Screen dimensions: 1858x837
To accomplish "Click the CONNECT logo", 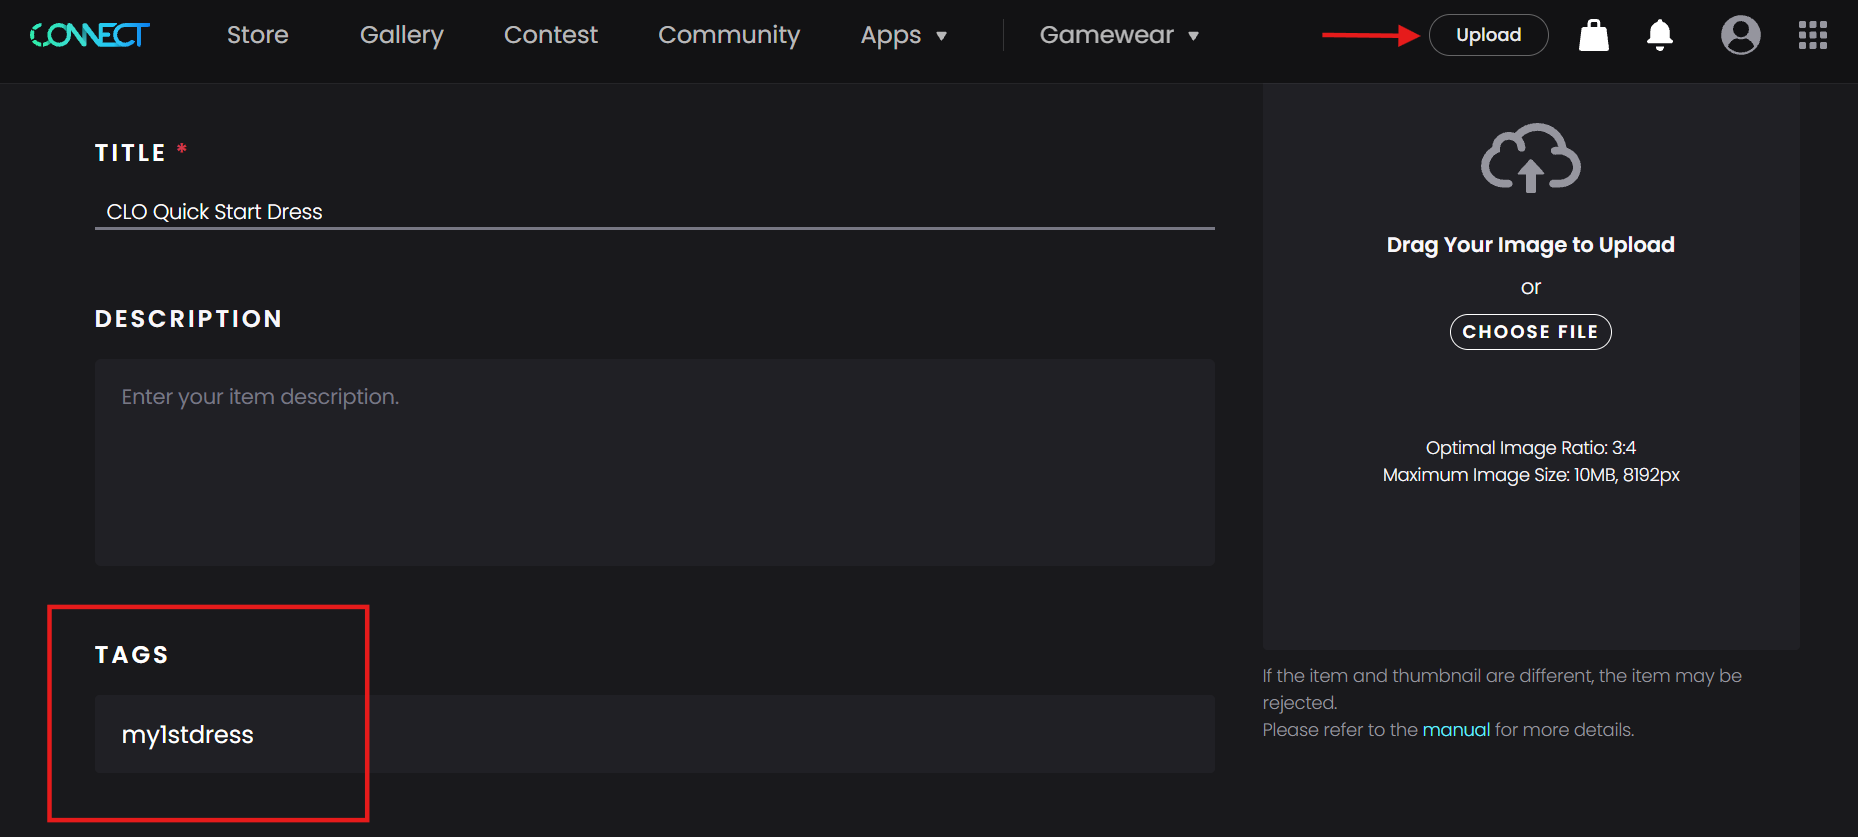I will coord(90,35).
